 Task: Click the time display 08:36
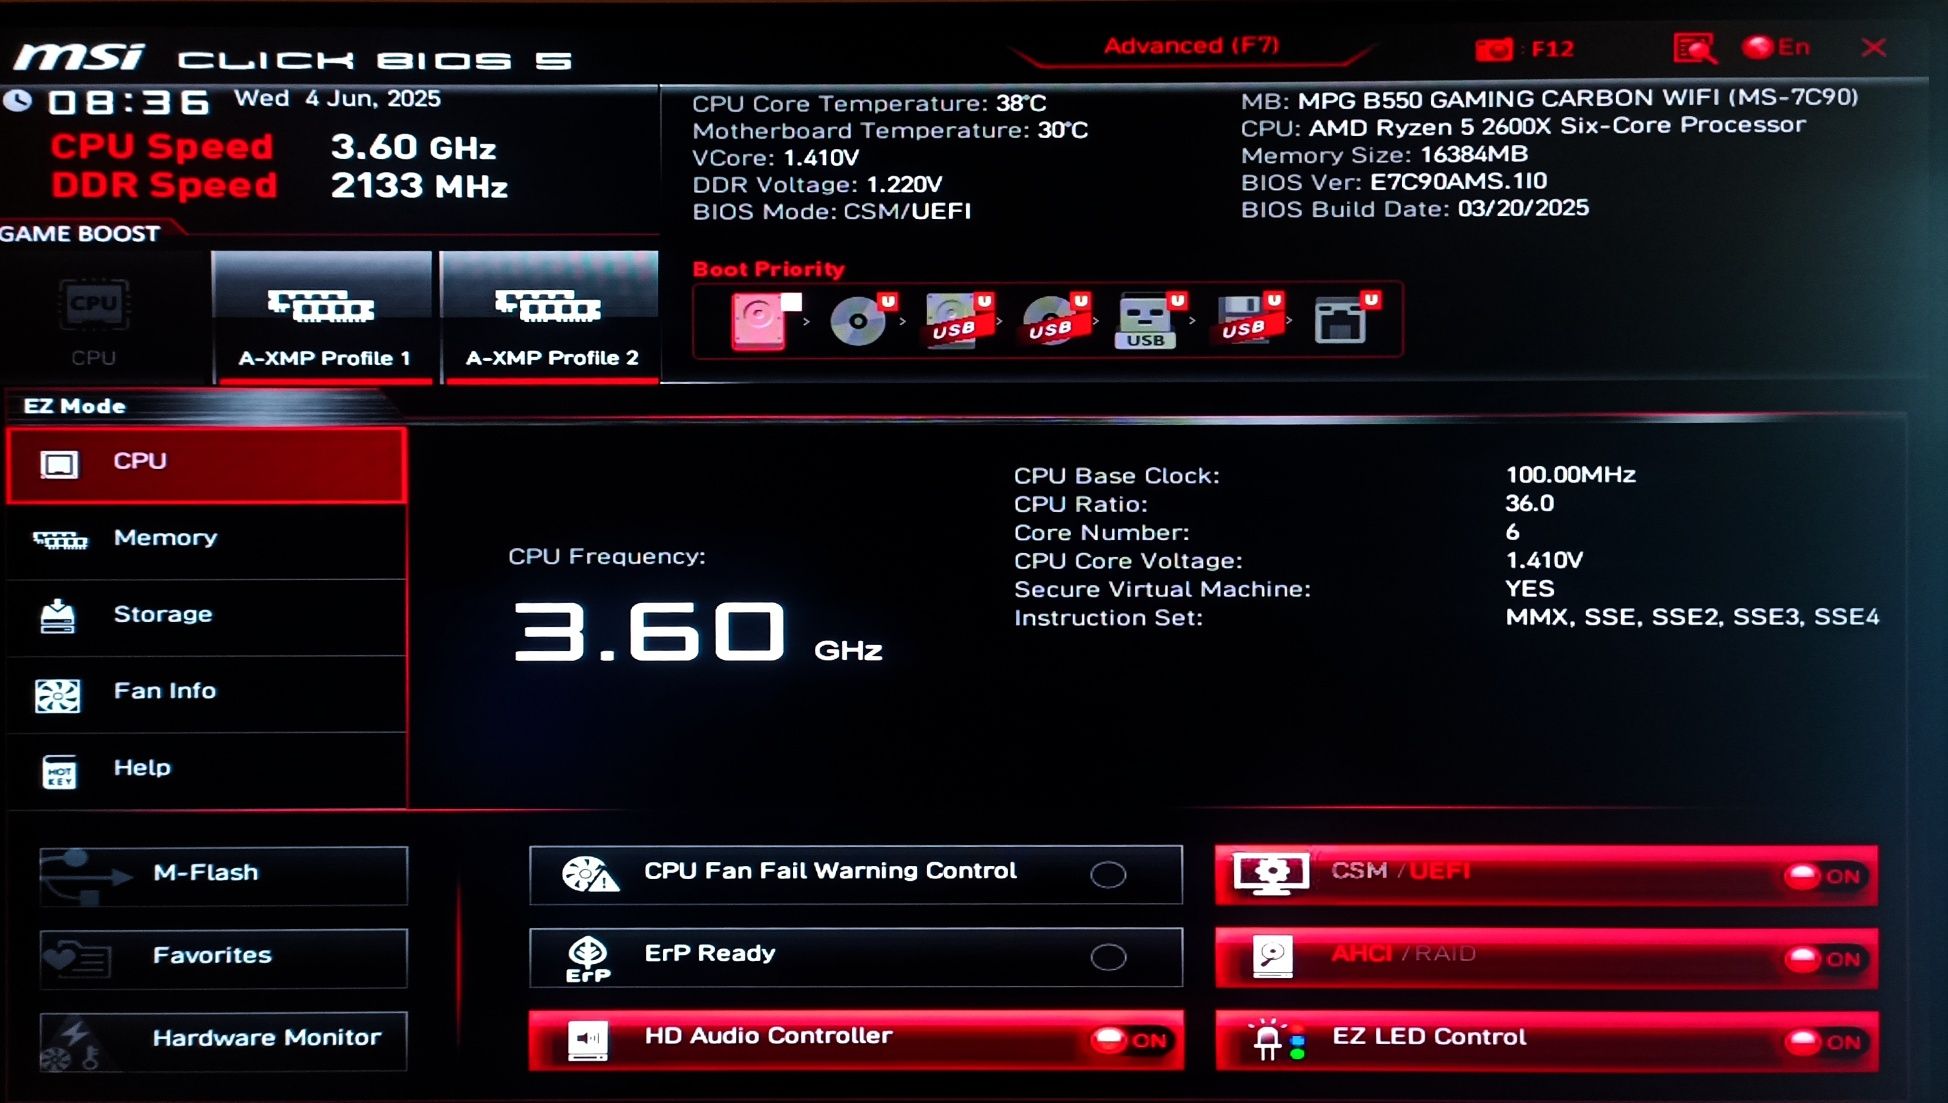coord(130,102)
